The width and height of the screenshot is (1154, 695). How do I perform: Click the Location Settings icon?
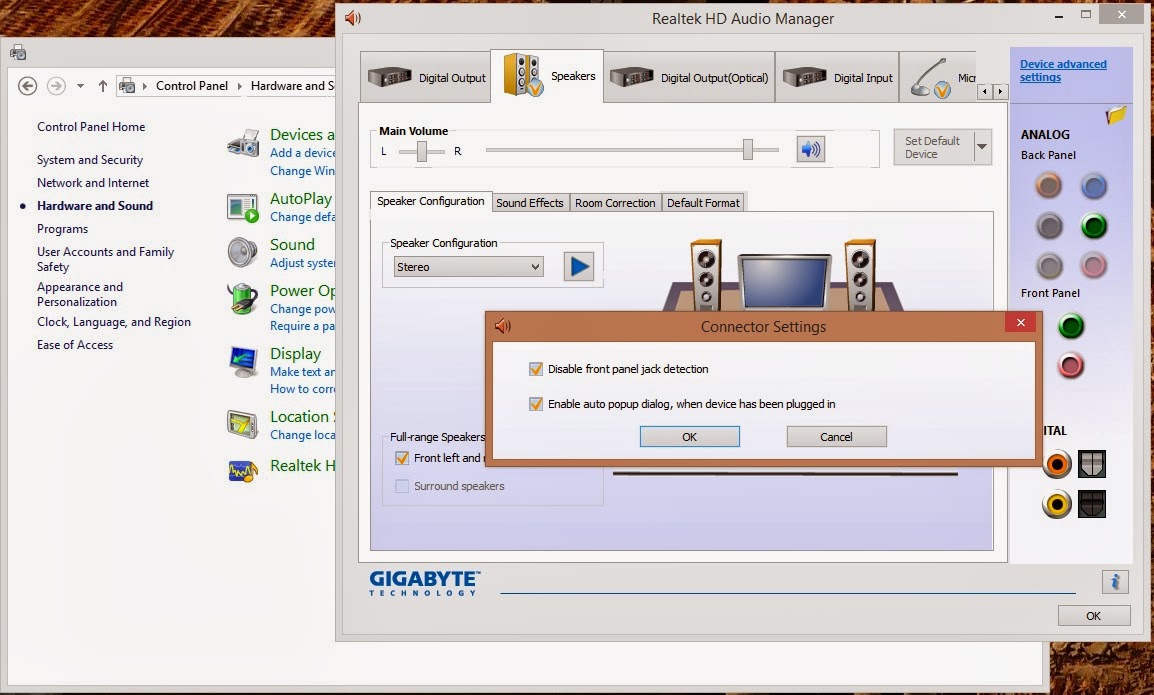pyautogui.click(x=242, y=425)
